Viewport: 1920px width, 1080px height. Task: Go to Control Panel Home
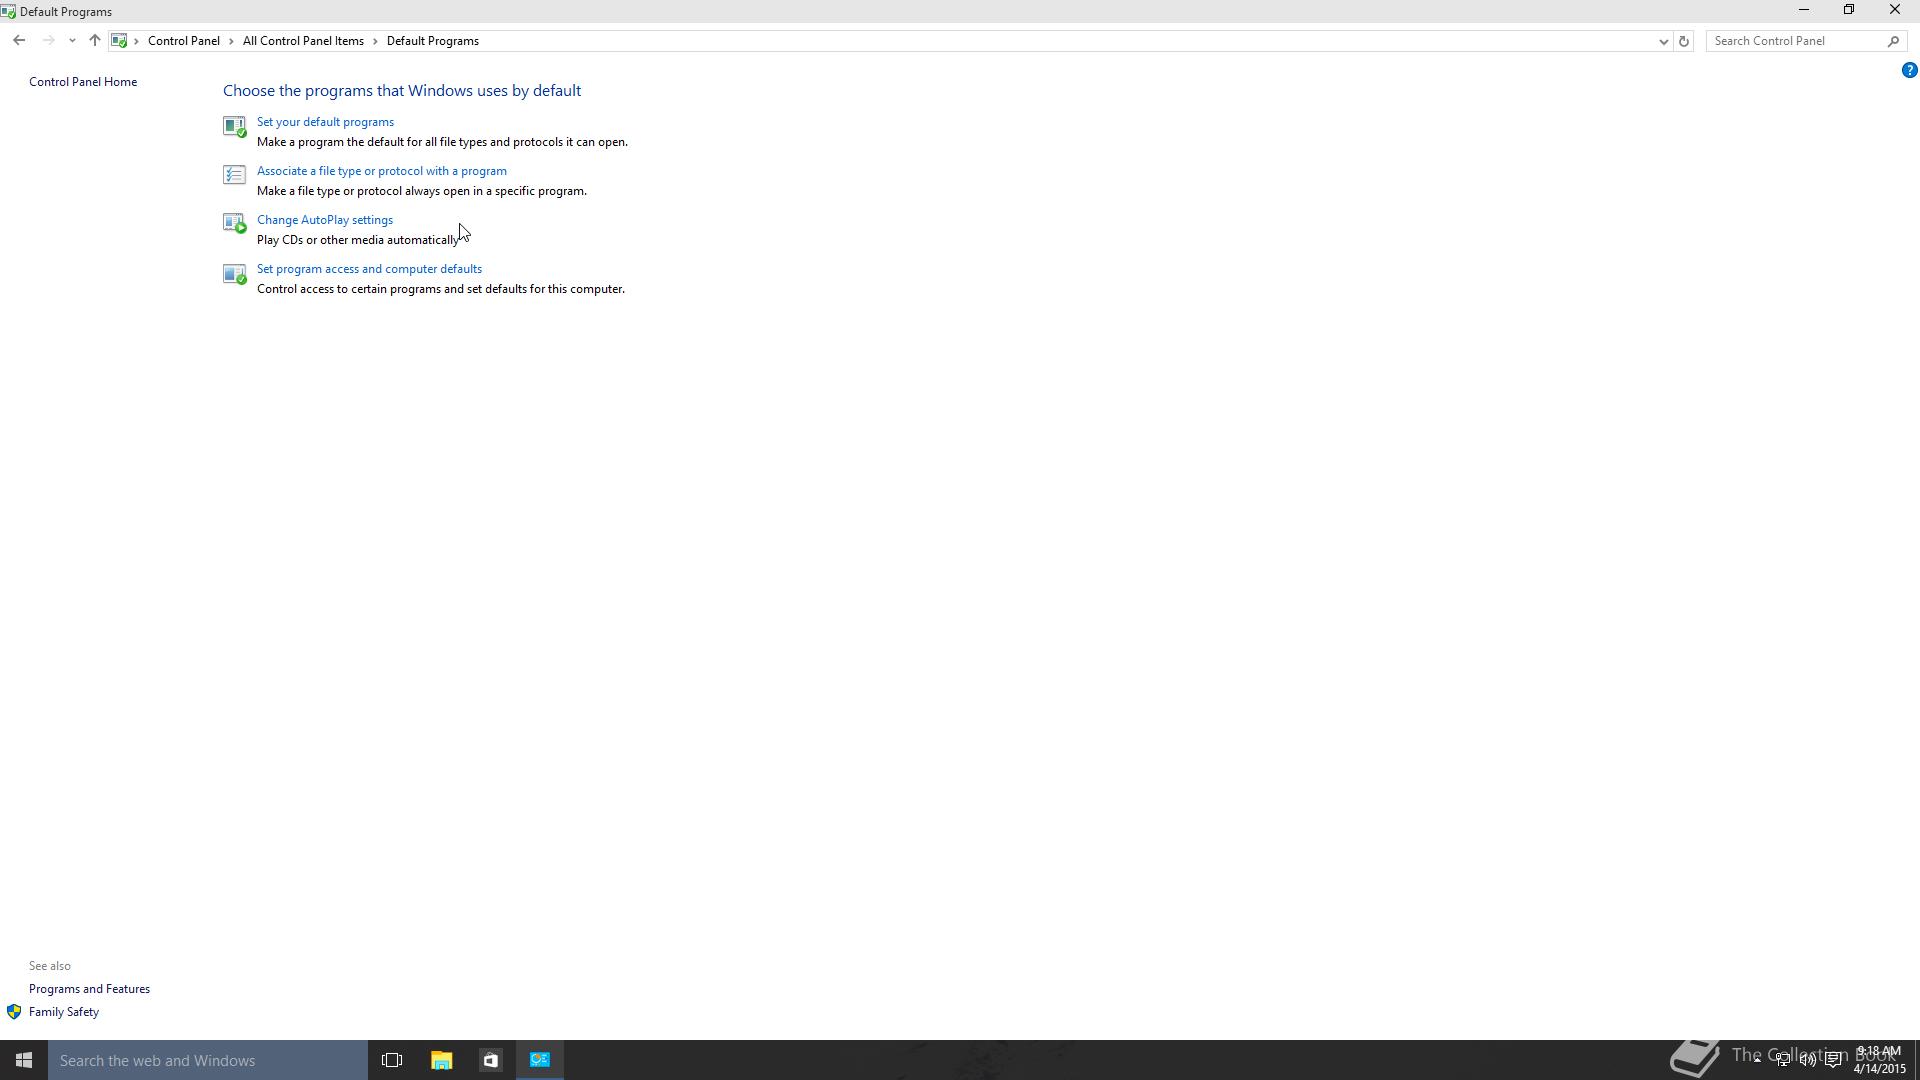83,82
